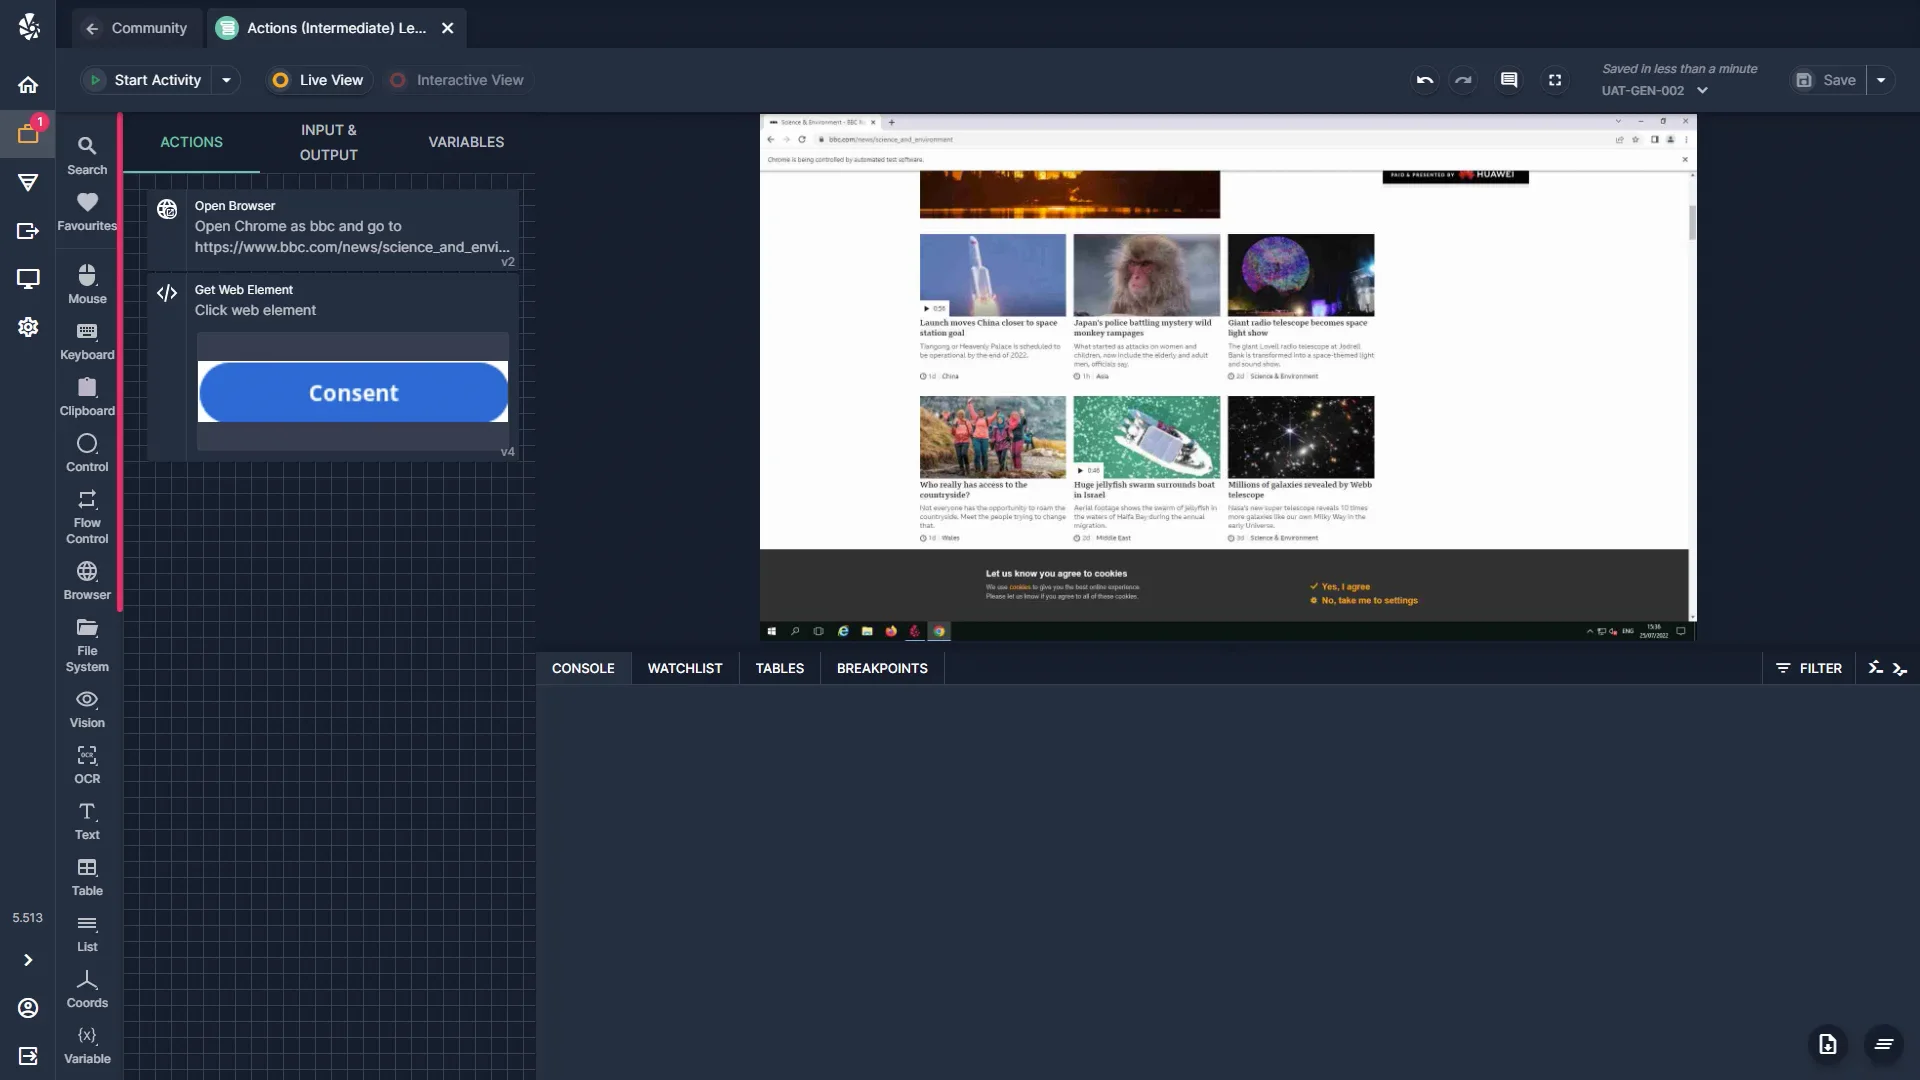Screen dimensions: 1920x1080
Task: Select the Browser actions category
Action: [87, 580]
